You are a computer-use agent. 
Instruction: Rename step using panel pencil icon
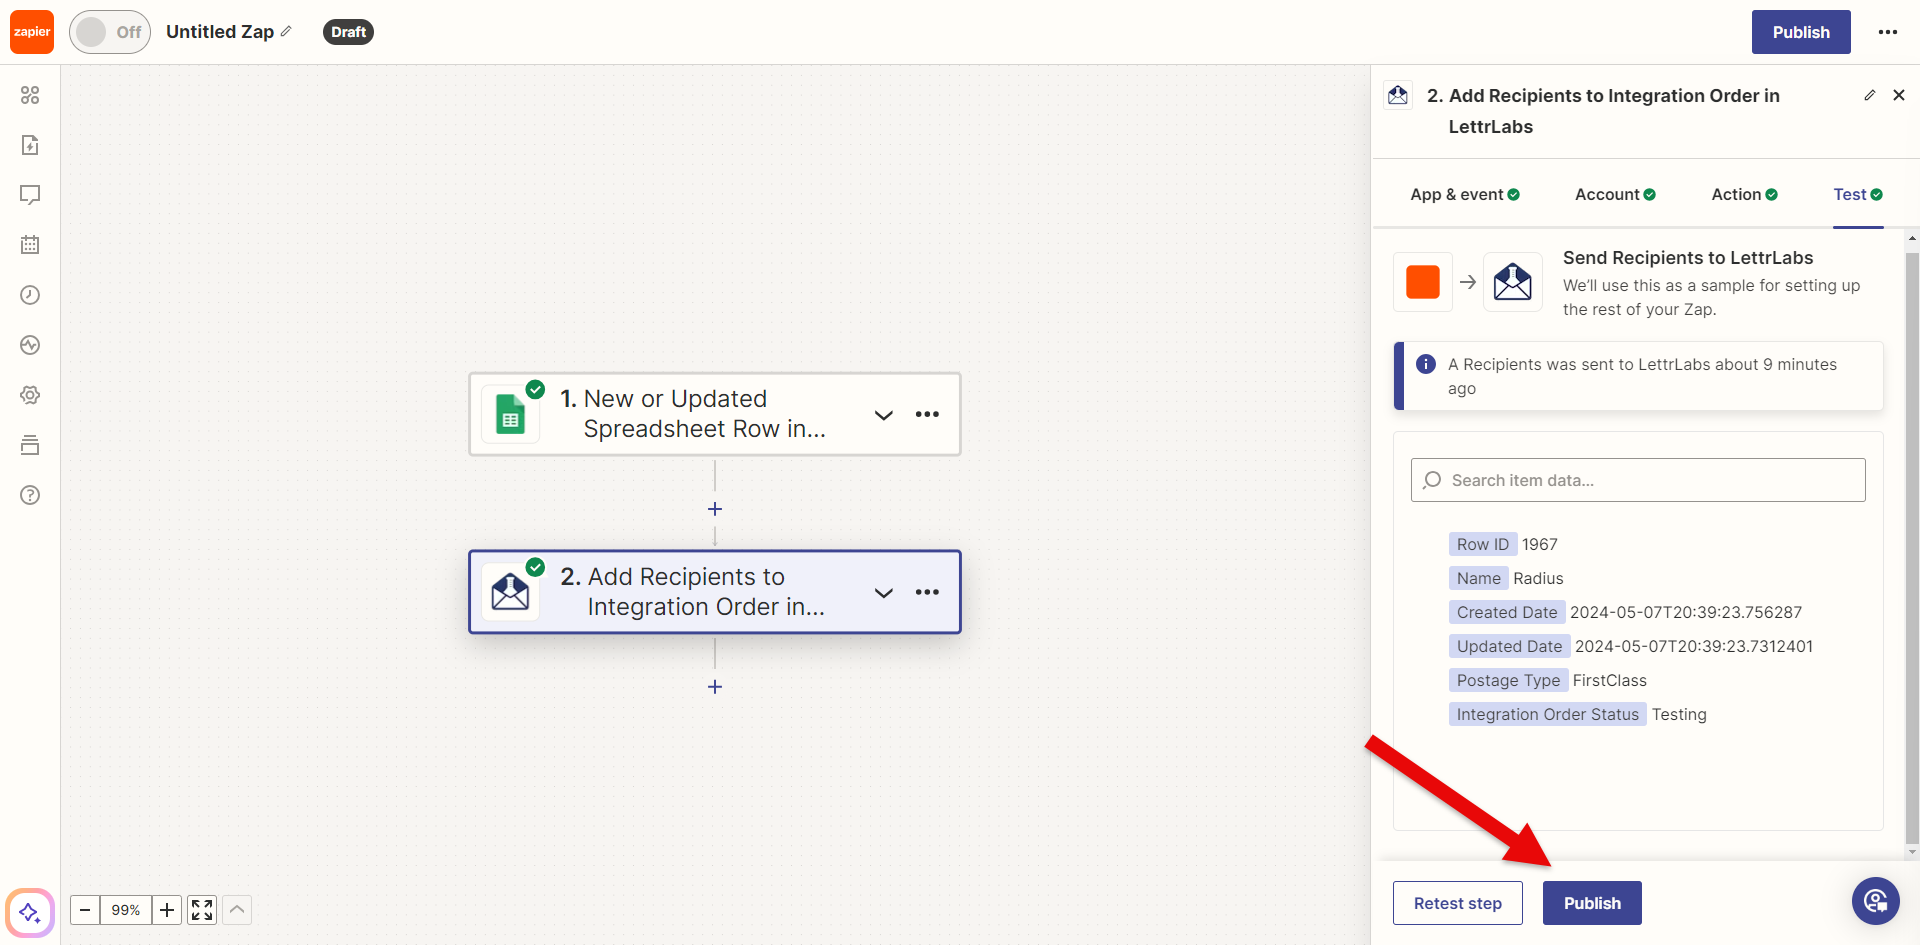click(x=1870, y=95)
